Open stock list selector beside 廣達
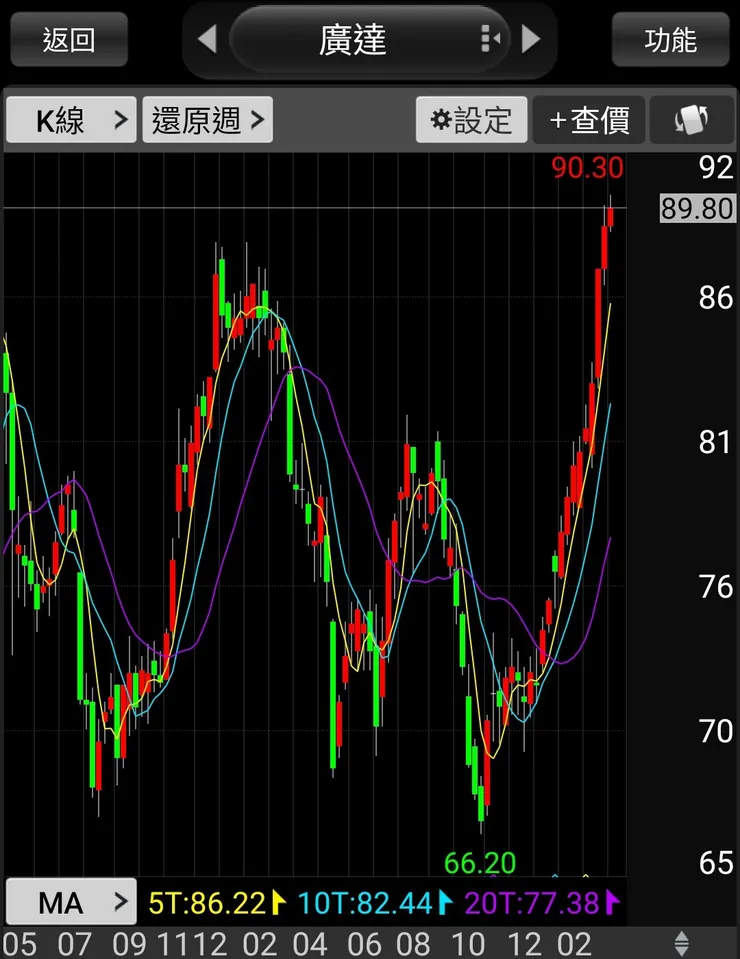The height and width of the screenshot is (959, 740). [x=490, y=39]
